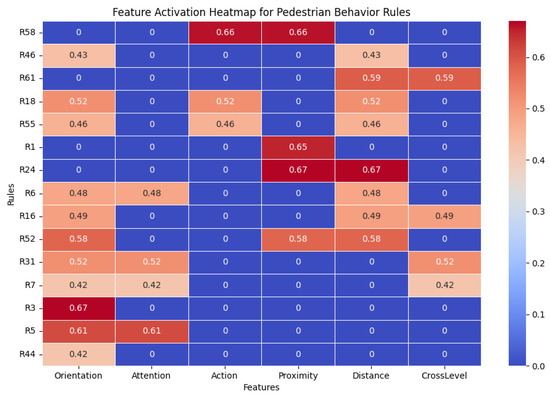
Task: Click the R58 Action cell showing 0.66
Action: point(225,32)
